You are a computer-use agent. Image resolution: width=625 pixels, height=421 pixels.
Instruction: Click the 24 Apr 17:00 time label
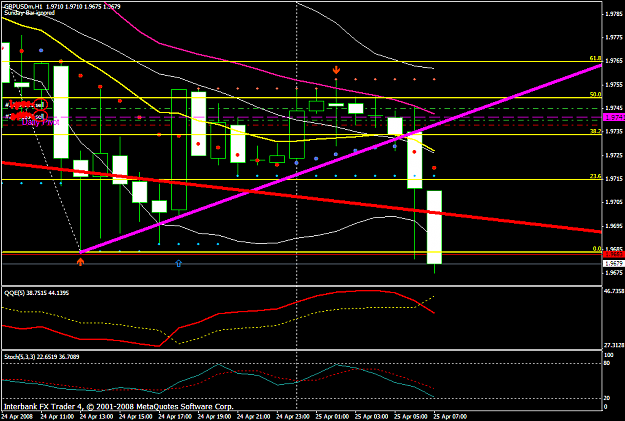click(x=175, y=417)
